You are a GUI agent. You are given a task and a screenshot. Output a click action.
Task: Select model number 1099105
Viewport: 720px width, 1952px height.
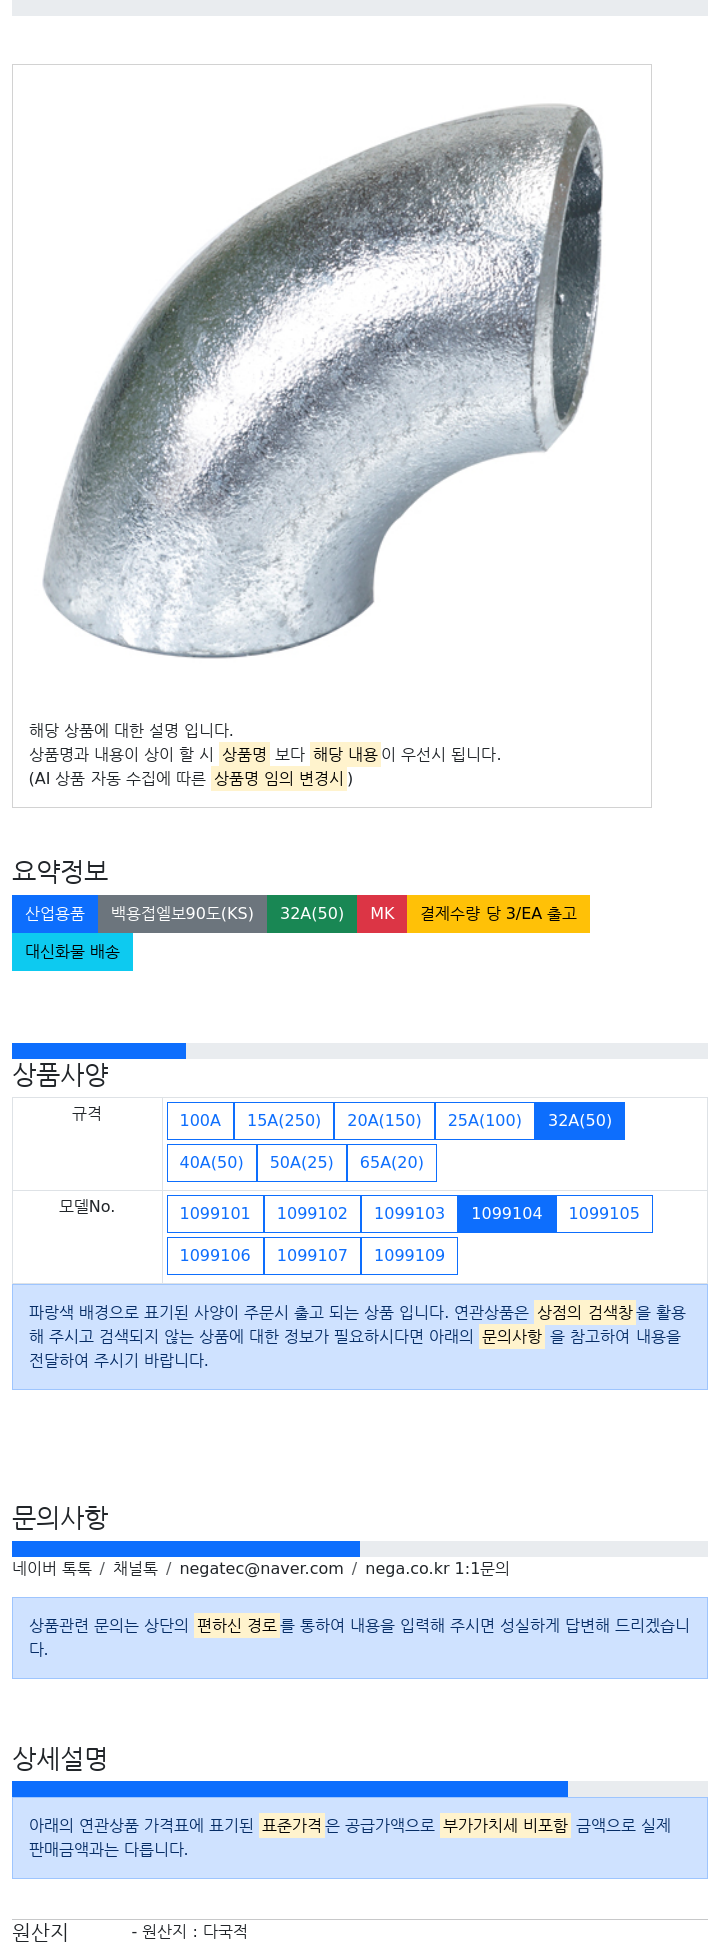(604, 1214)
